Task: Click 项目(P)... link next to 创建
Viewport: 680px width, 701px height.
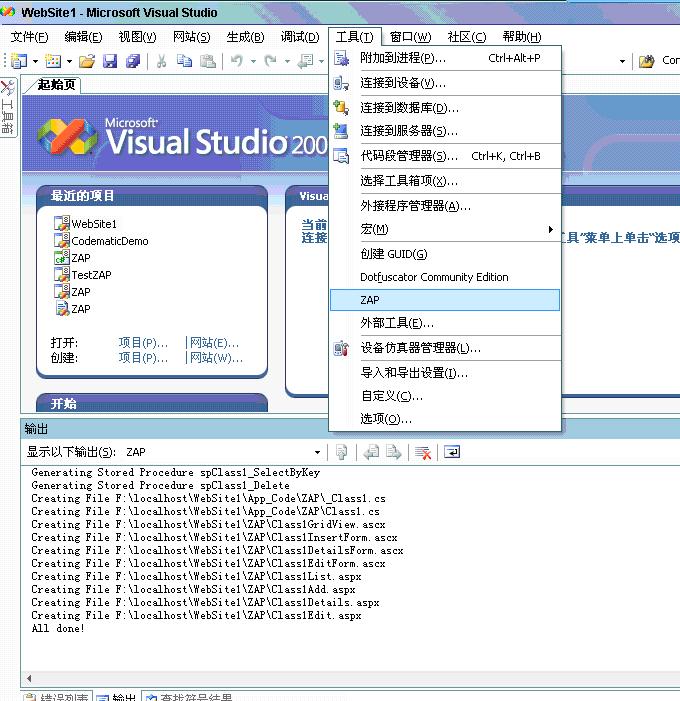Action: 143,358
